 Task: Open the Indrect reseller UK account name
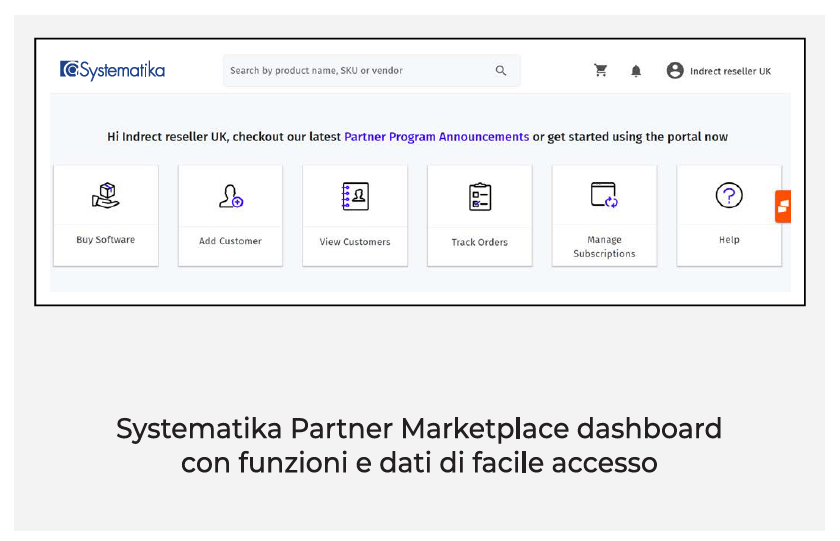730,71
